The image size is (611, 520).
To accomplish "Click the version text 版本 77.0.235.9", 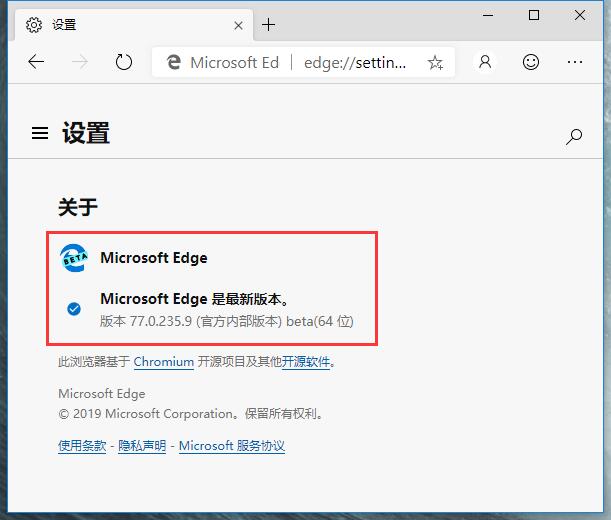I will [x=146, y=321].
